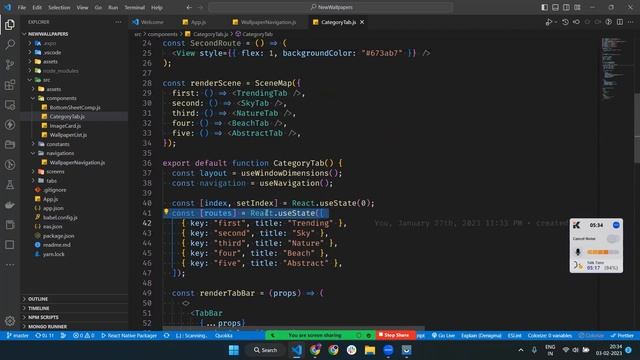The width and height of the screenshot is (640, 360).
Task: Toggle Cancel Noise switch in Krisp widget
Action: tap(612, 238)
